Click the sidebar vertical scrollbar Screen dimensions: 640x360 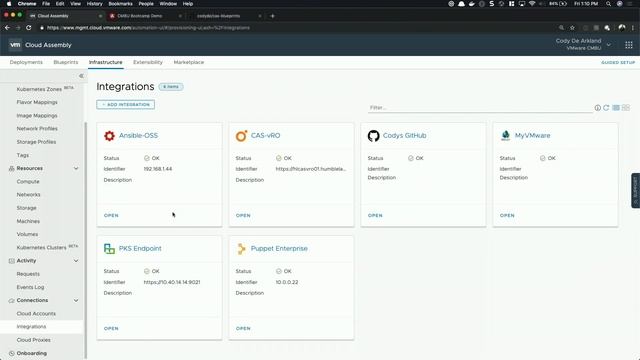(x=85, y=240)
